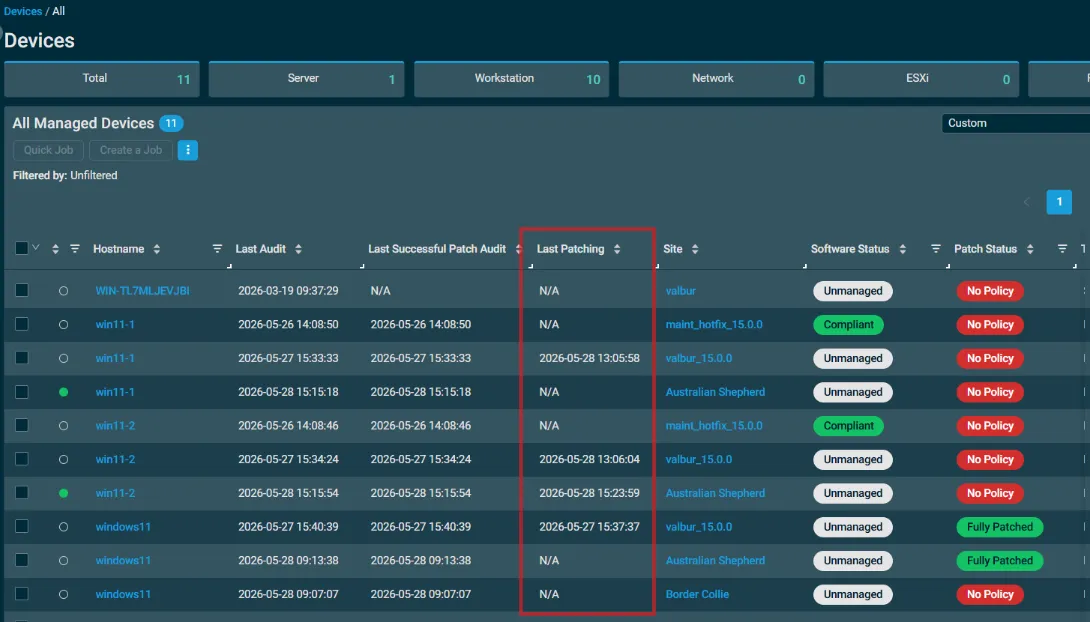Sort by Patch Status column
Image resolution: width=1090 pixels, height=622 pixels.
(x=1030, y=249)
